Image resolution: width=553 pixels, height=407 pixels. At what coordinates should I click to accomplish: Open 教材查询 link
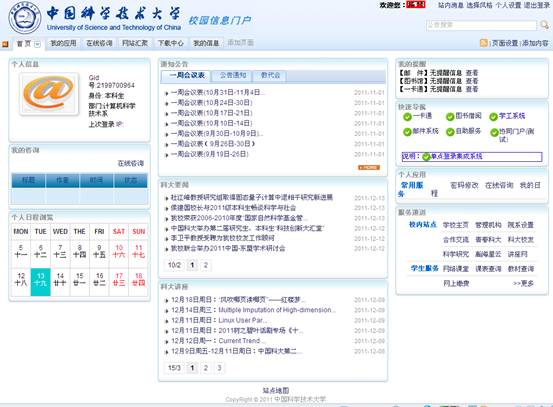521,269
